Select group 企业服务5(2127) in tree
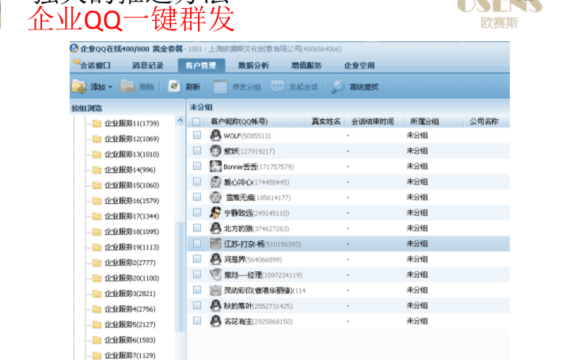The image size is (570, 360). click(130, 324)
